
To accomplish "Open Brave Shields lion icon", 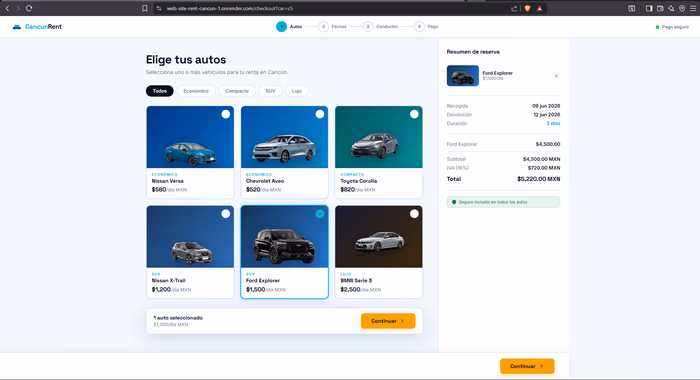I will [x=527, y=8].
